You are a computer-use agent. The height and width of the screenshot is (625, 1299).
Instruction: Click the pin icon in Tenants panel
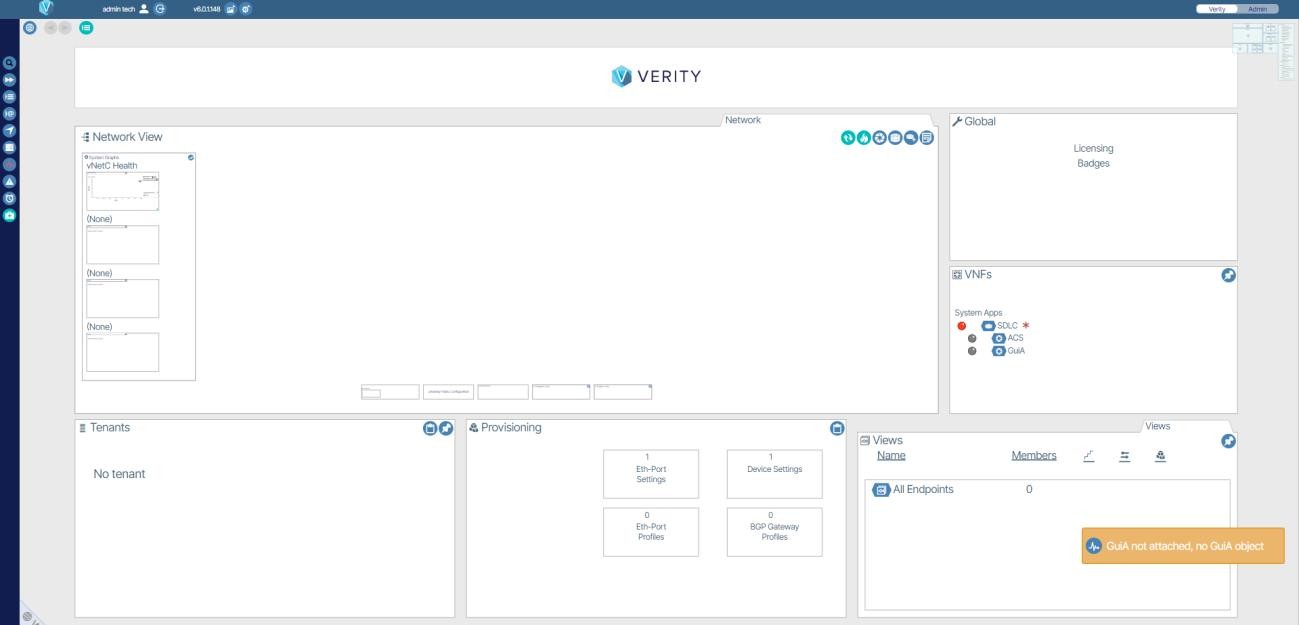(446, 428)
